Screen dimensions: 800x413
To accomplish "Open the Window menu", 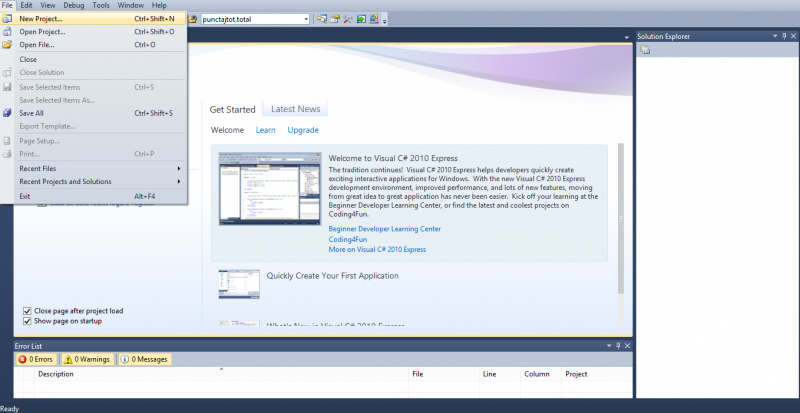I will click(x=131, y=5).
